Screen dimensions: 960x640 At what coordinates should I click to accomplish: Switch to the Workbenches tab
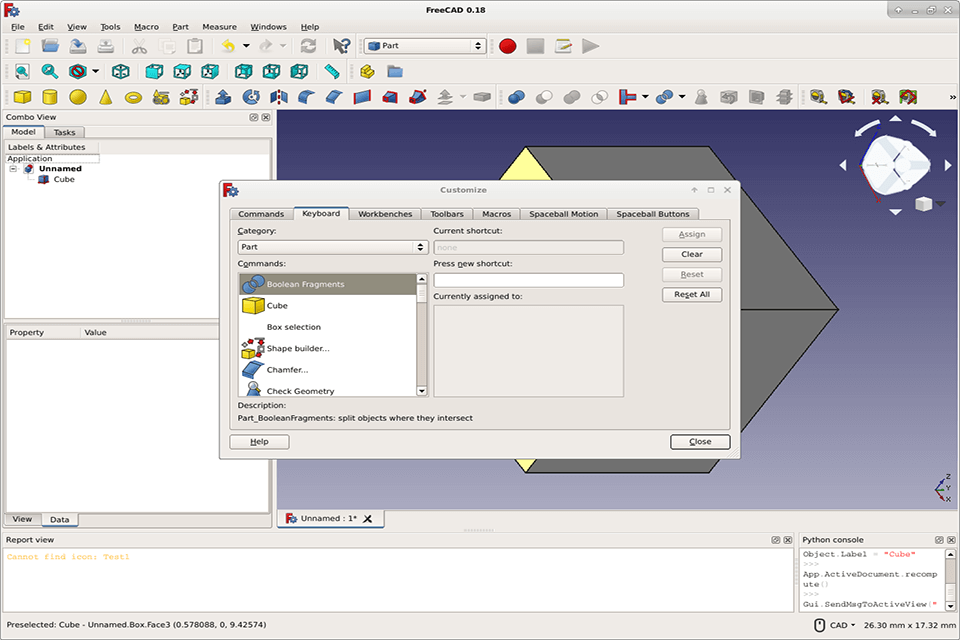(x=385, y=214)
